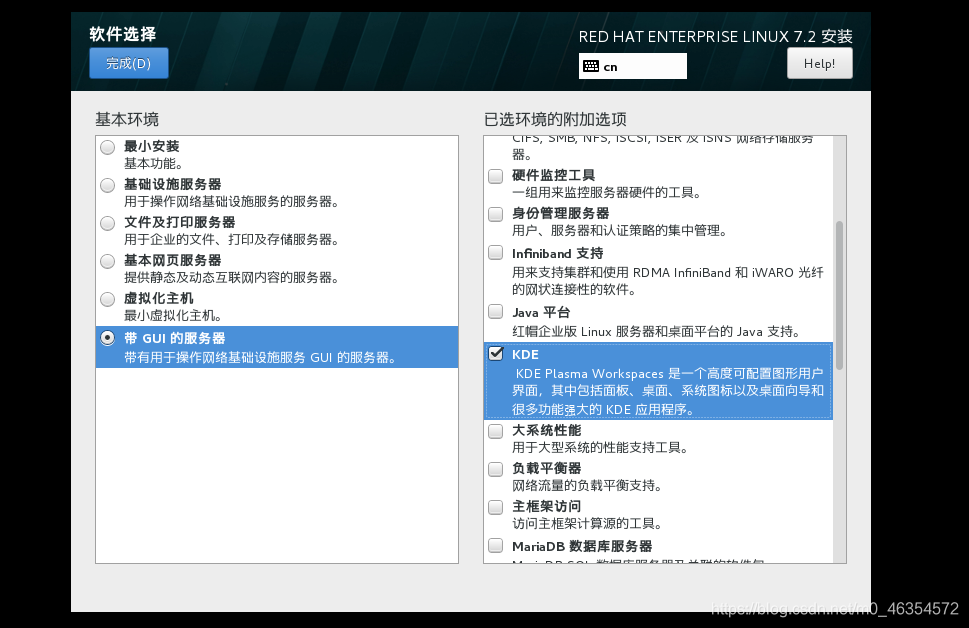Click the 文件及打印服务器 title text
Image resolution: width=969 pixels, height=628 pixels.
pyautogui.click(x=180, y=223)
